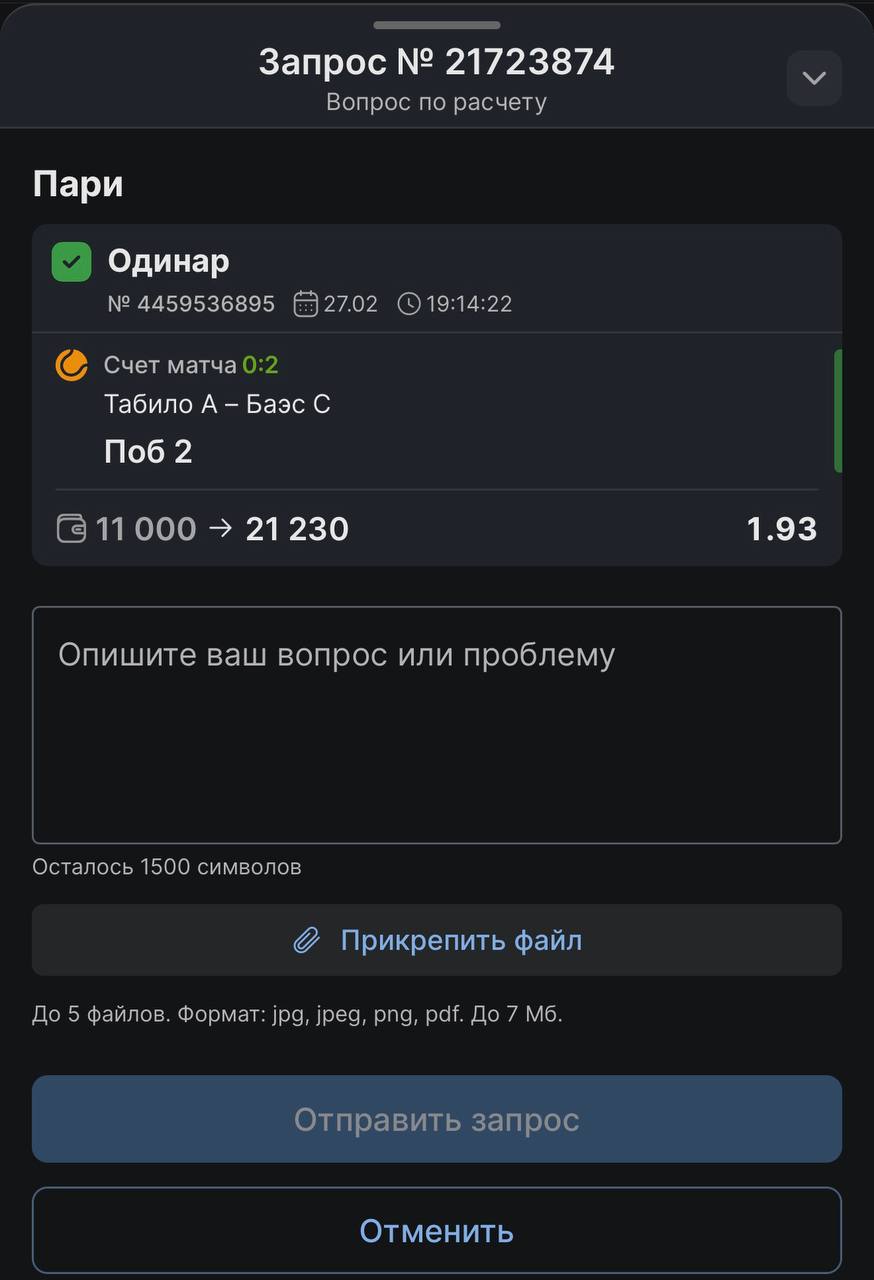874x1280 pixels.
Task: Click the payout amount 21 230
Action: 297,529
